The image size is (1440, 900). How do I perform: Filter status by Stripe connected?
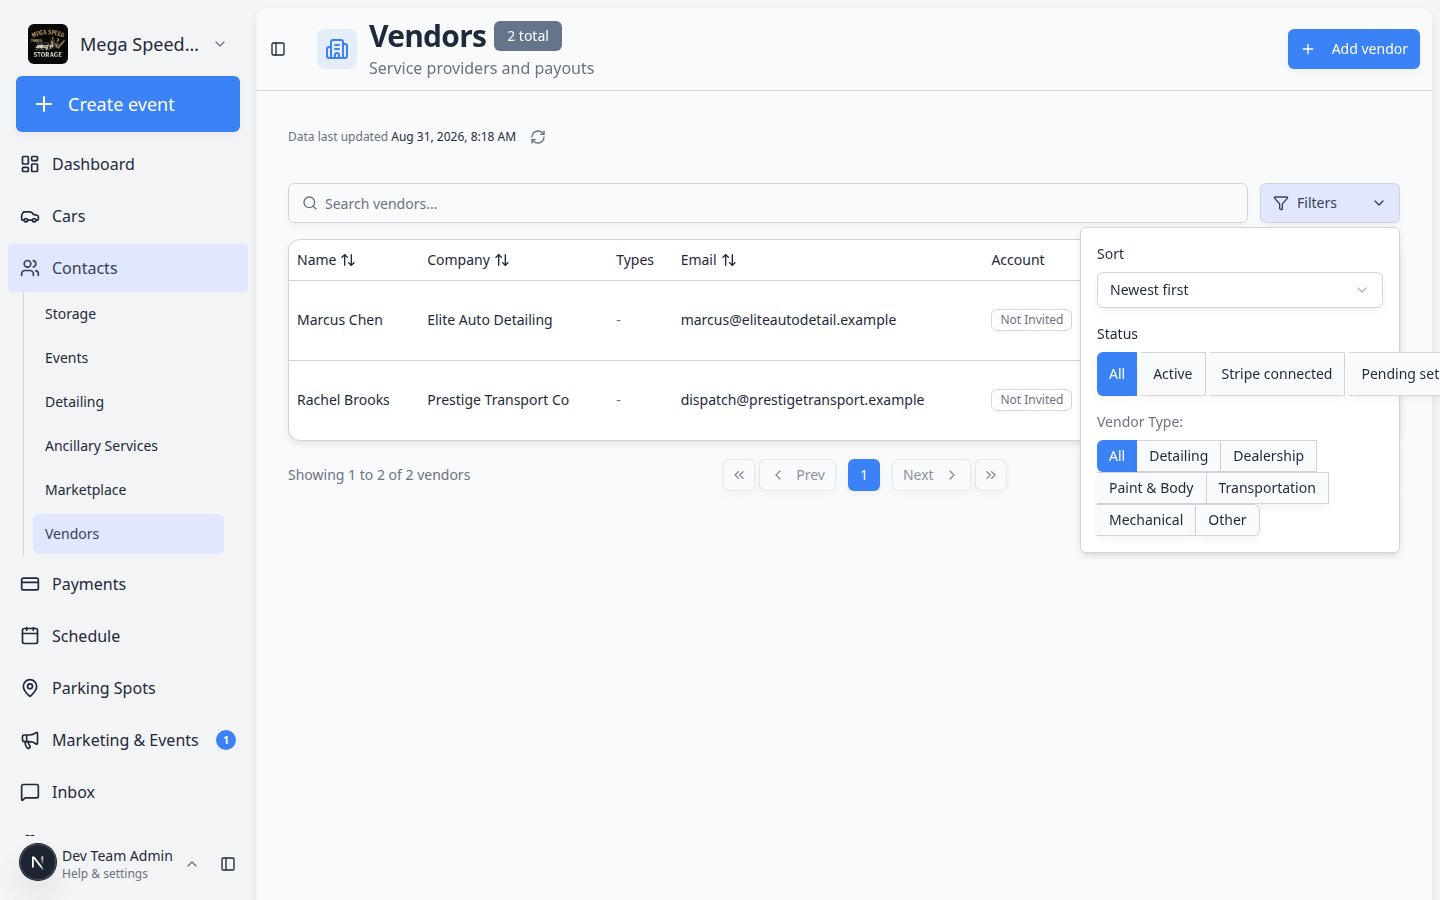[1276, 374]
